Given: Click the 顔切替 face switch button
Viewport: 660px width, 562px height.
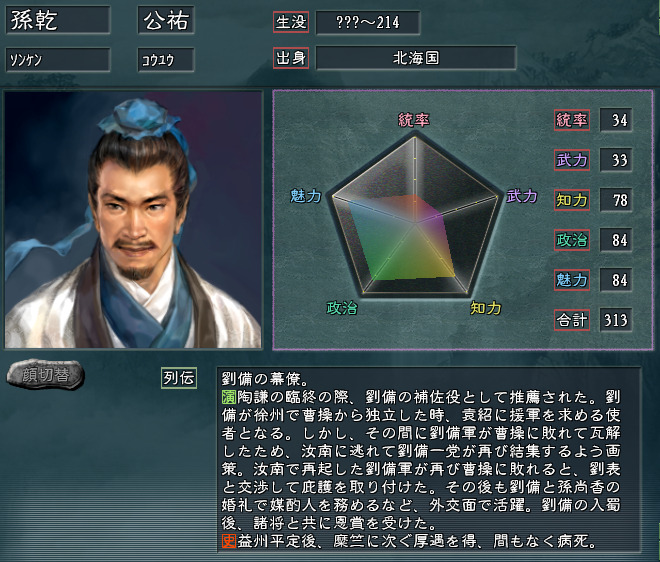Looking at the screenshot, I should point(45,374).
